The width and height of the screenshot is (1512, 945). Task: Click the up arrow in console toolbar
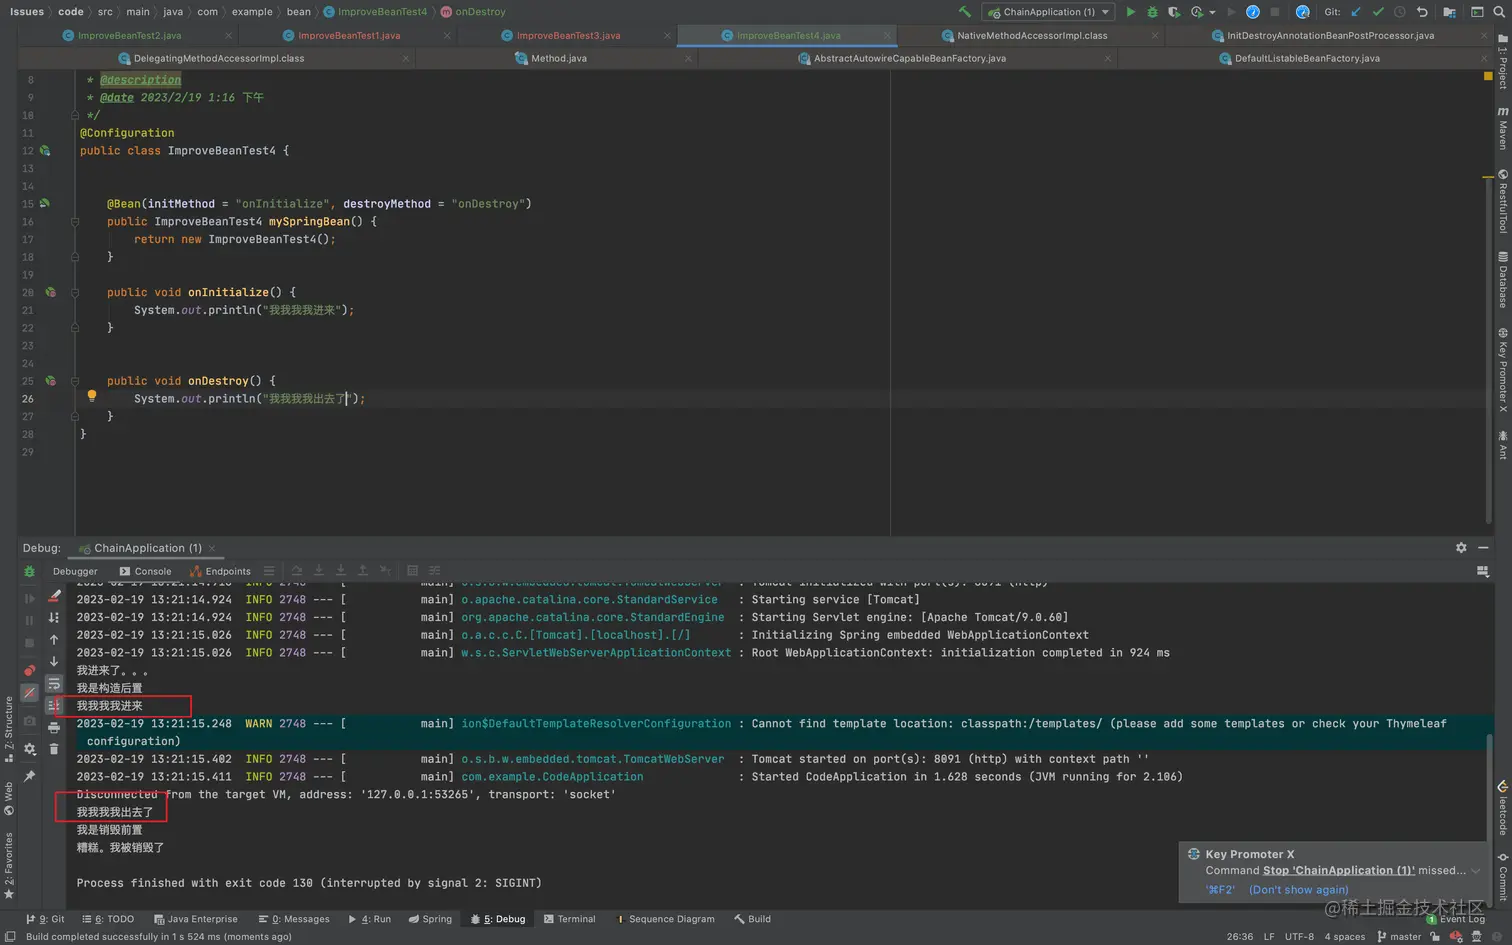(54, 640)
